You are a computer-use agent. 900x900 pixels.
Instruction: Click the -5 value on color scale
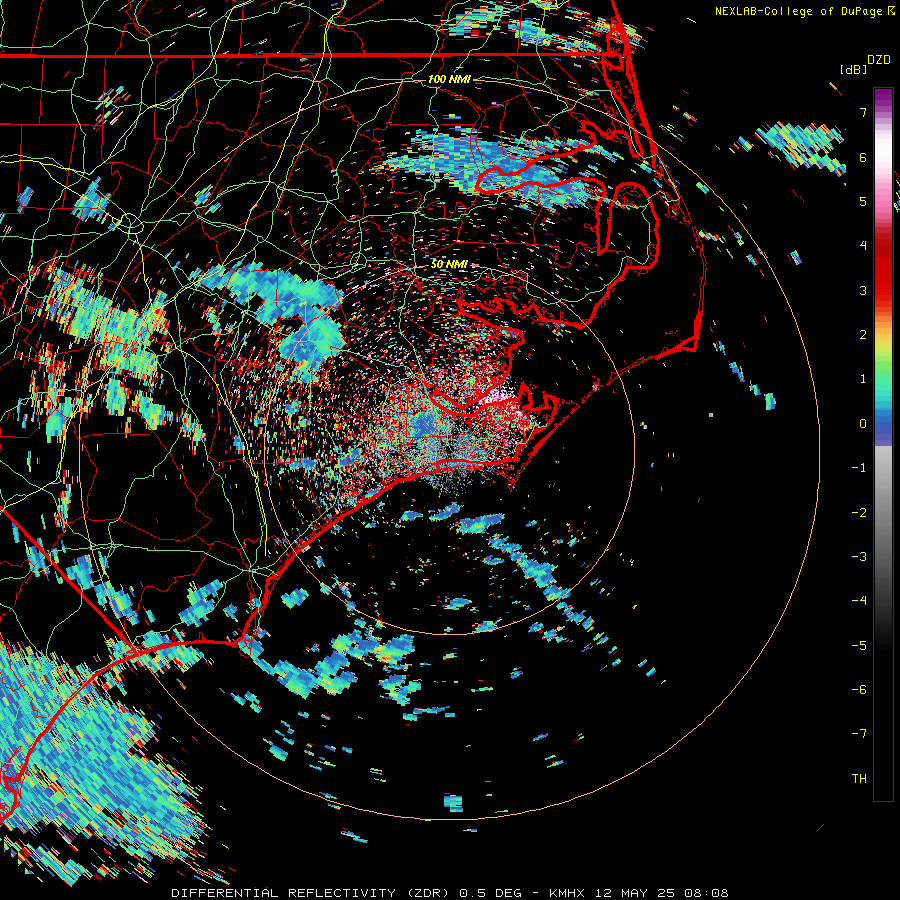(859, 645)
